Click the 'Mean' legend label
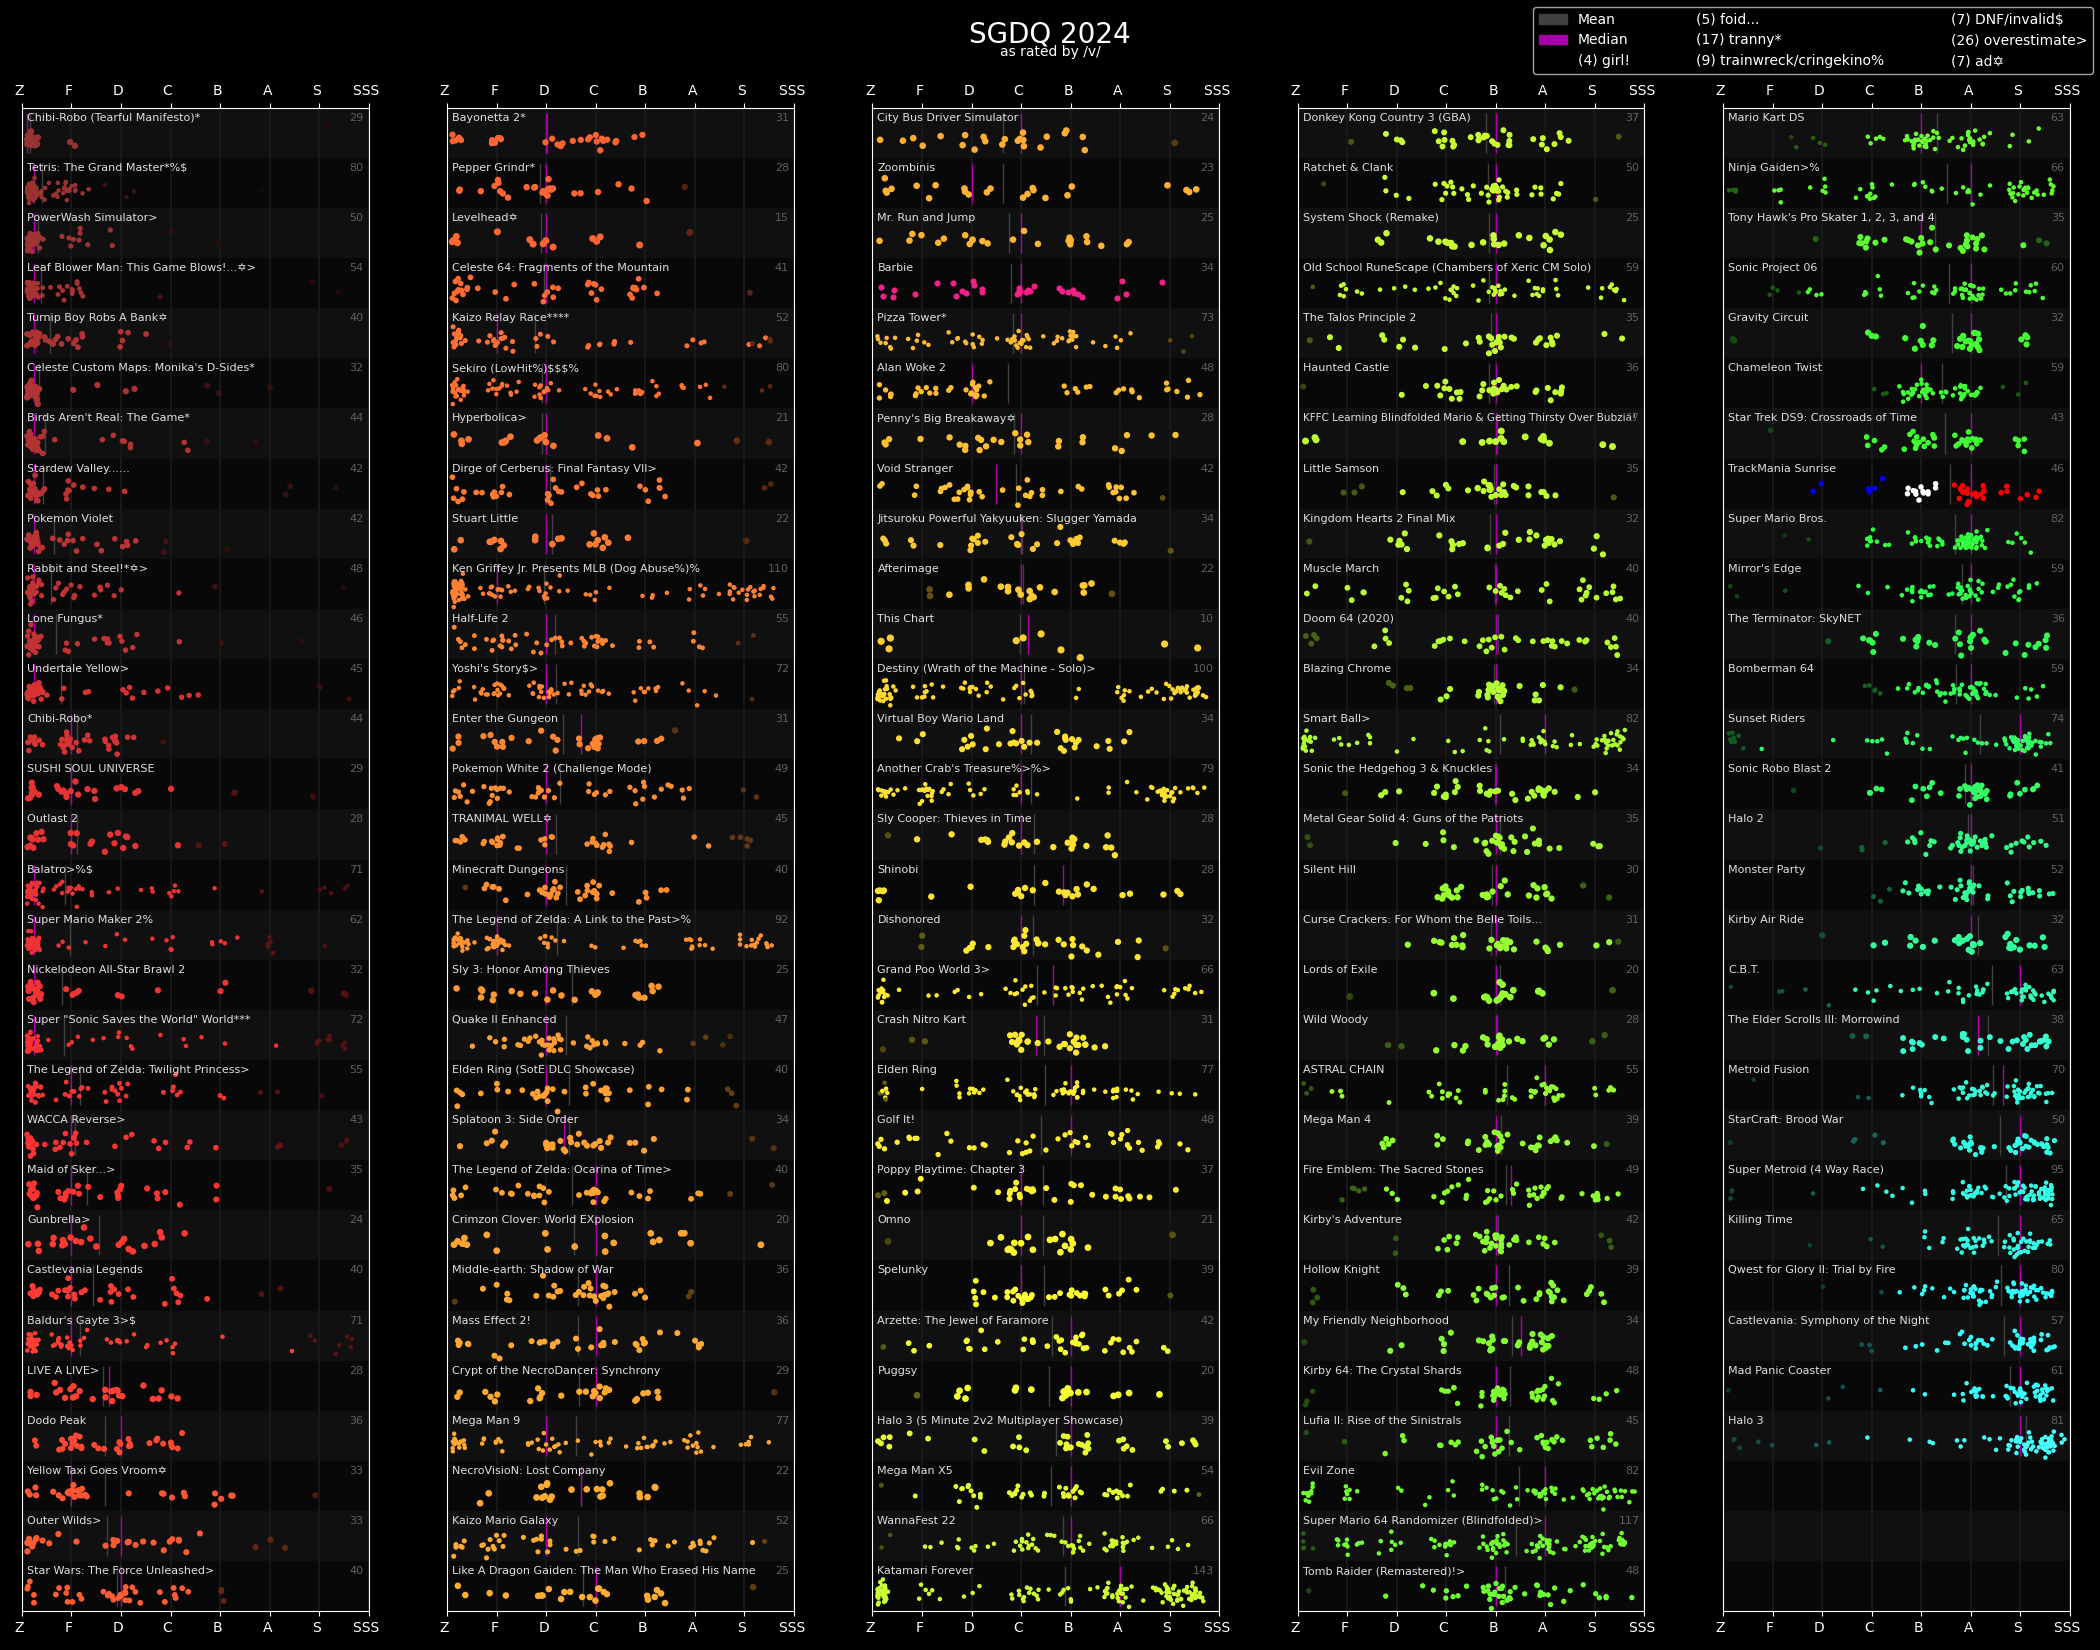Screen dimensions: 2100x1650 (1596, 19)
